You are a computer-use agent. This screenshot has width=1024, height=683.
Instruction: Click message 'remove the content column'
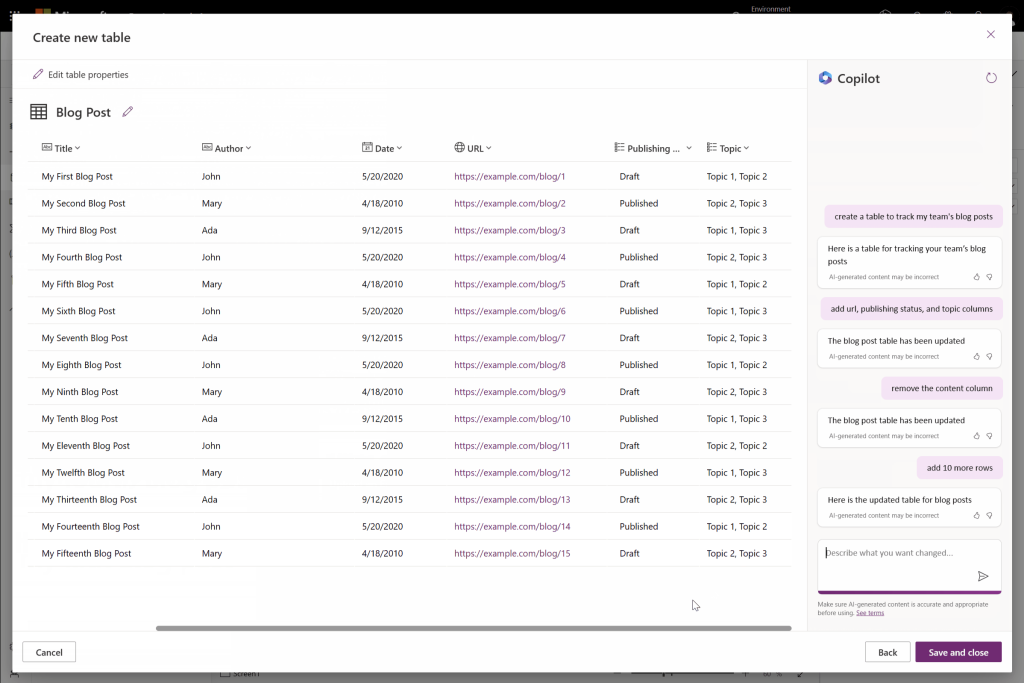(x=942, y=389)
